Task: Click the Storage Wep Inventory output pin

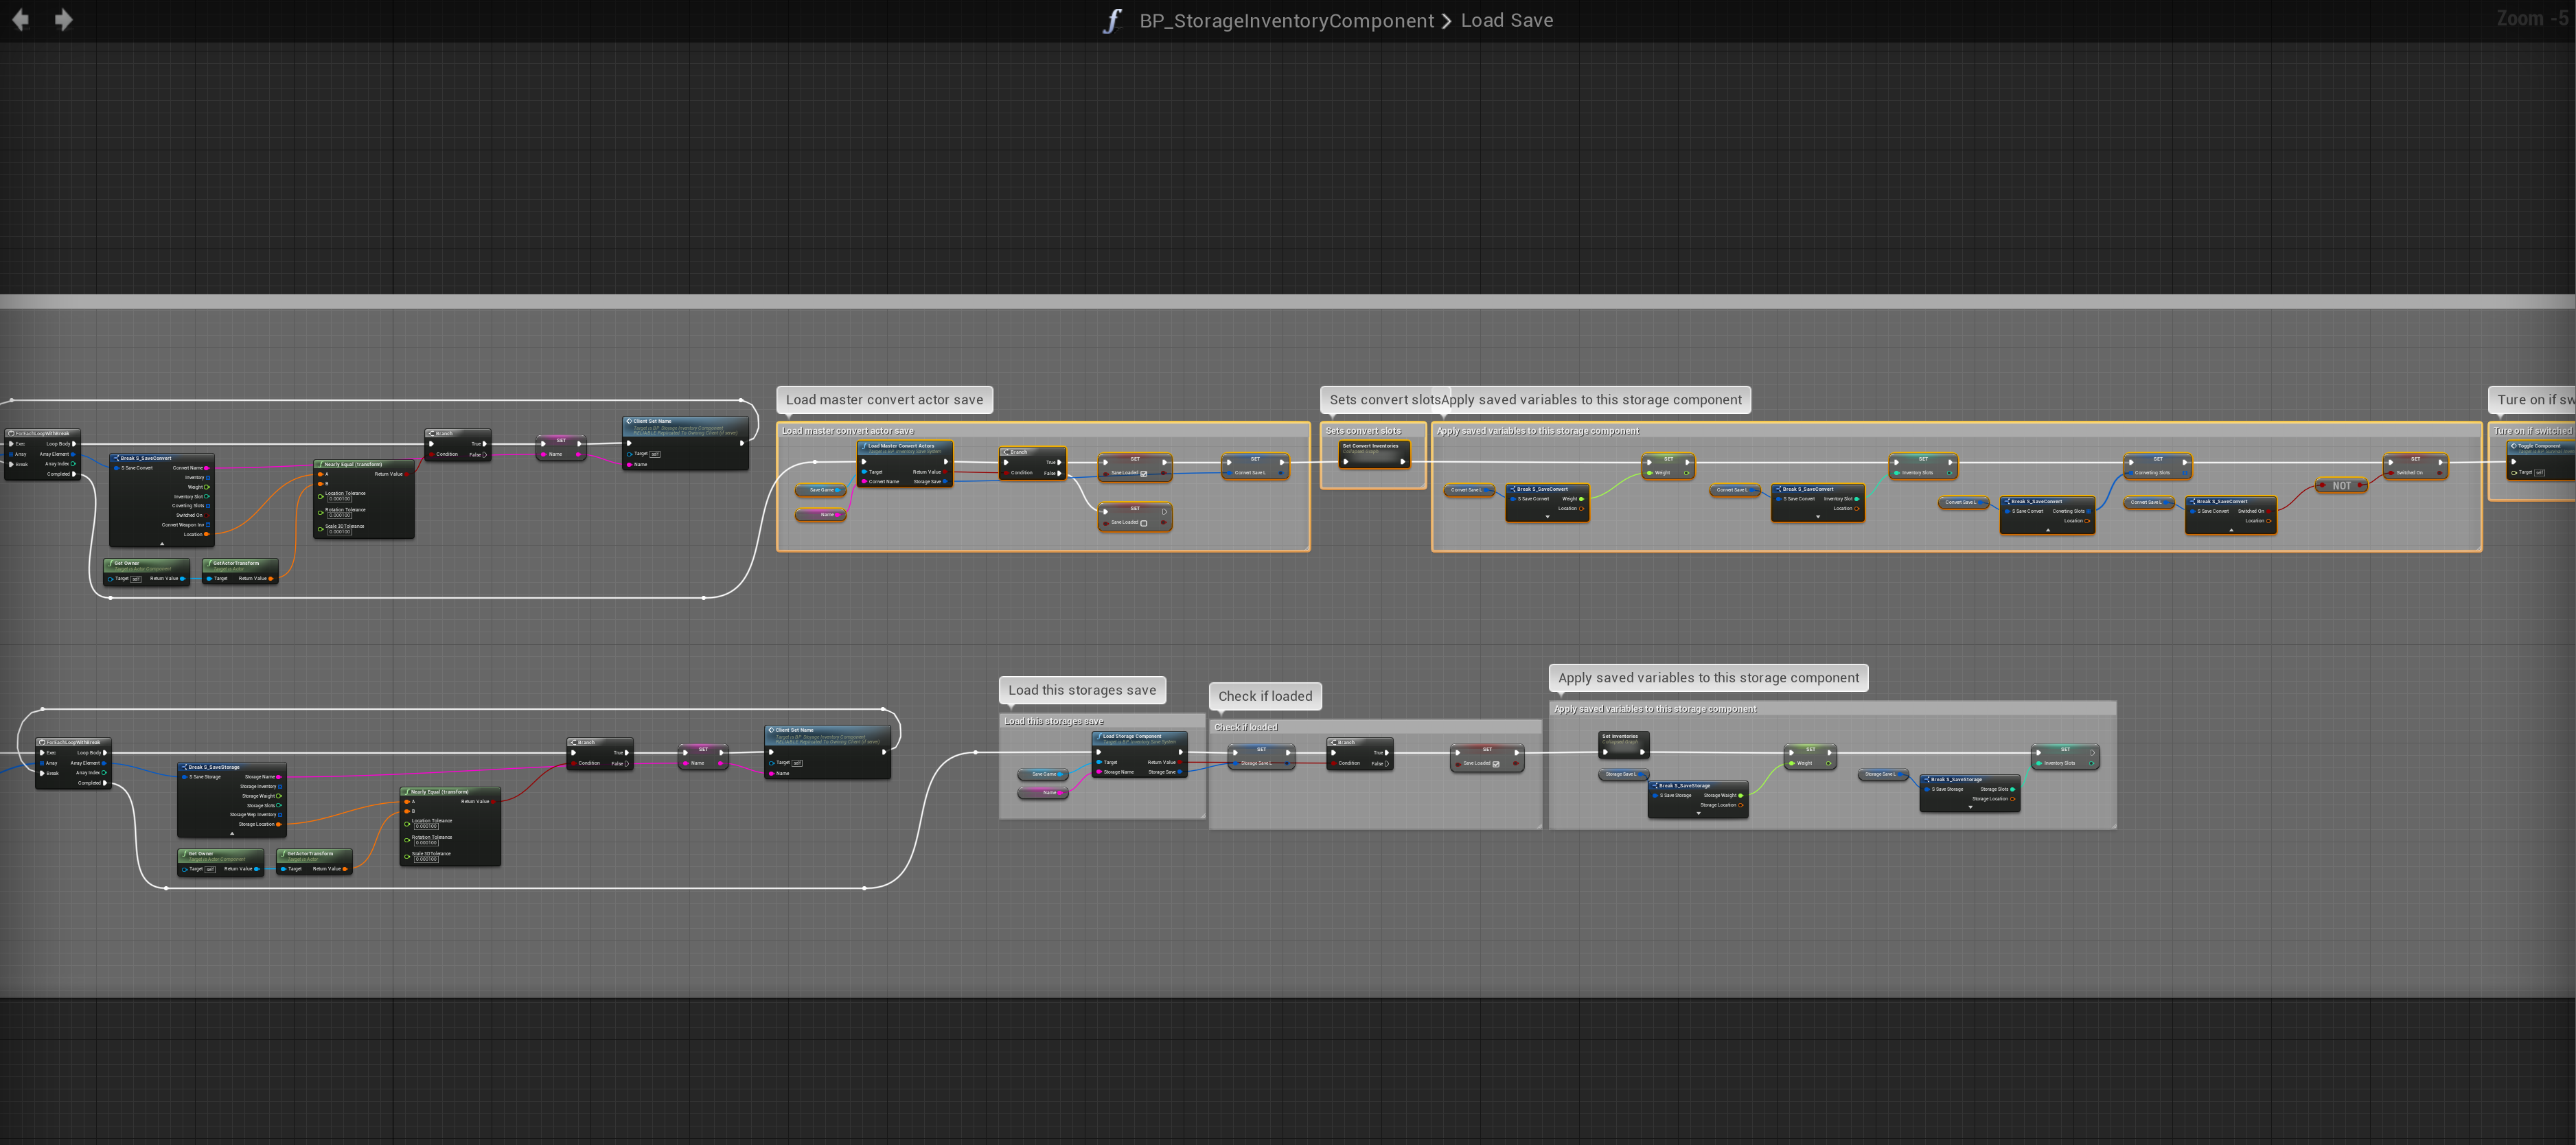Action: [x=279, y=814]
